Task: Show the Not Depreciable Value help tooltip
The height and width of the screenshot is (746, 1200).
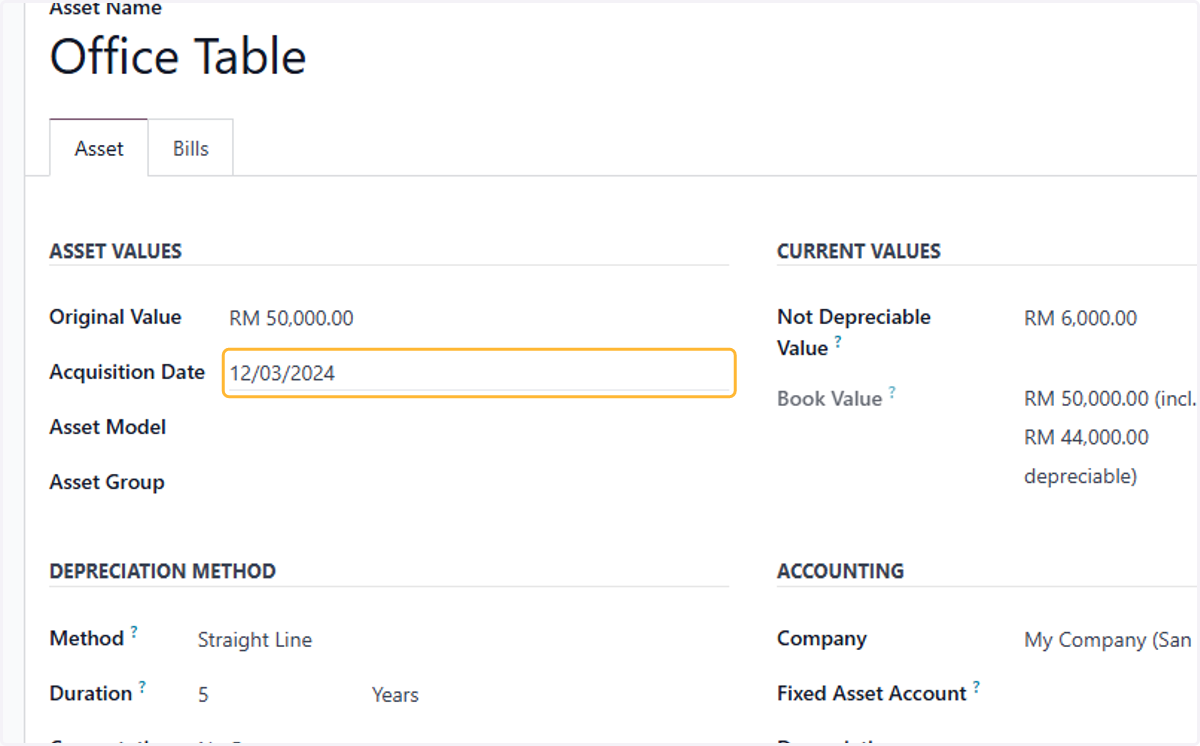Action: (x=838, y=341)
